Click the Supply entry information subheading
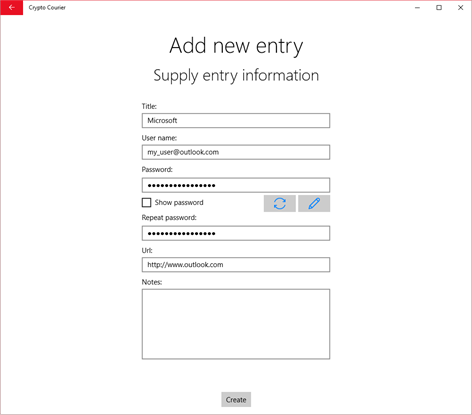This screenshot has height=415, width=472. (x=236, y=76)
